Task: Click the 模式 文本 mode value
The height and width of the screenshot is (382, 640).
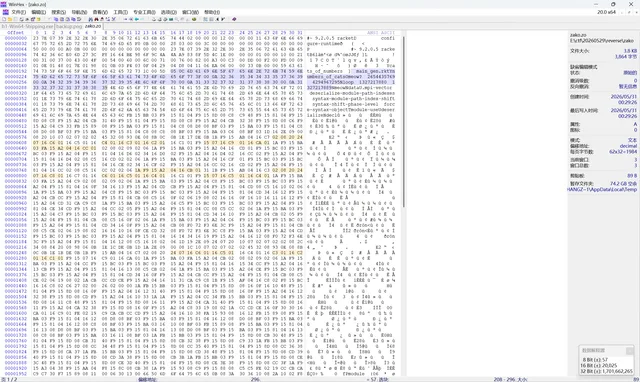Action: point(632,140)
